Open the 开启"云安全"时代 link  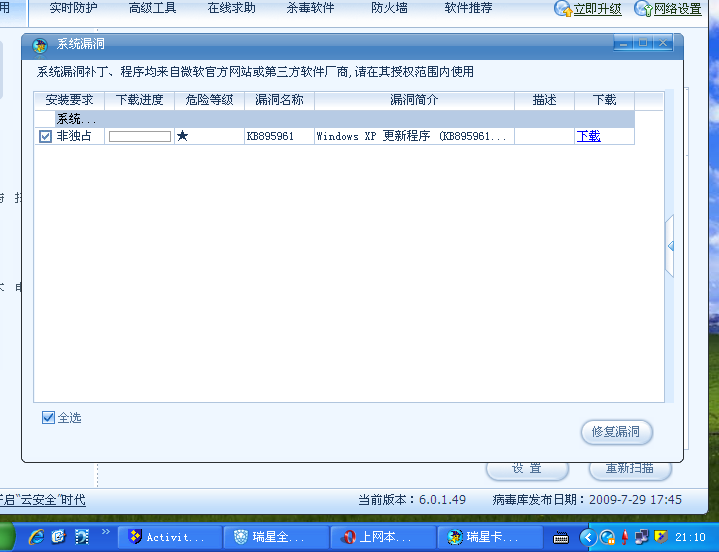[43, 499]
